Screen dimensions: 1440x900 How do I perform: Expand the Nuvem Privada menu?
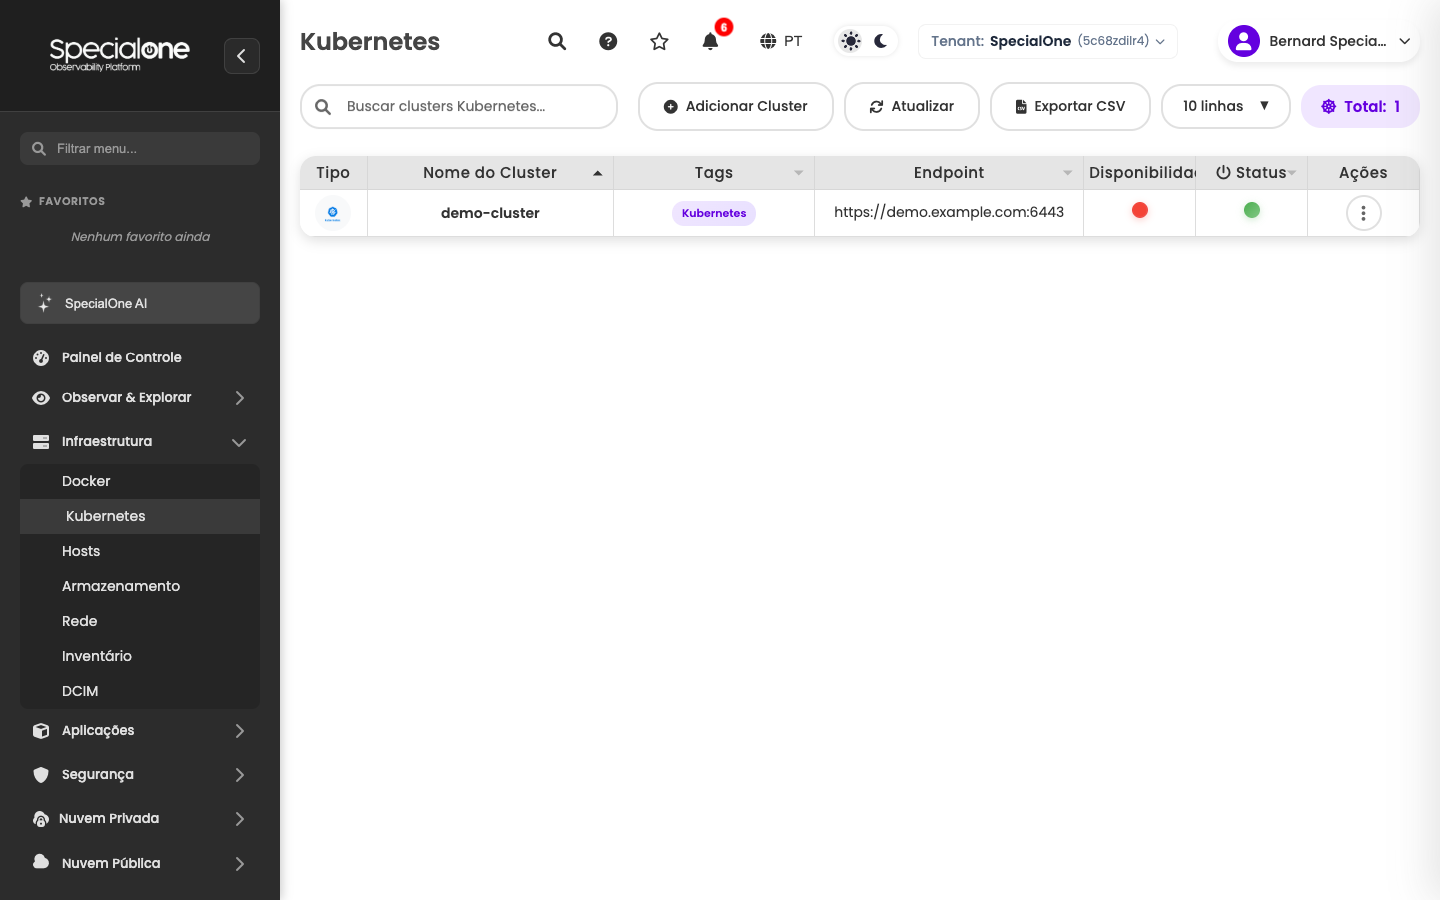coord(140,819)
